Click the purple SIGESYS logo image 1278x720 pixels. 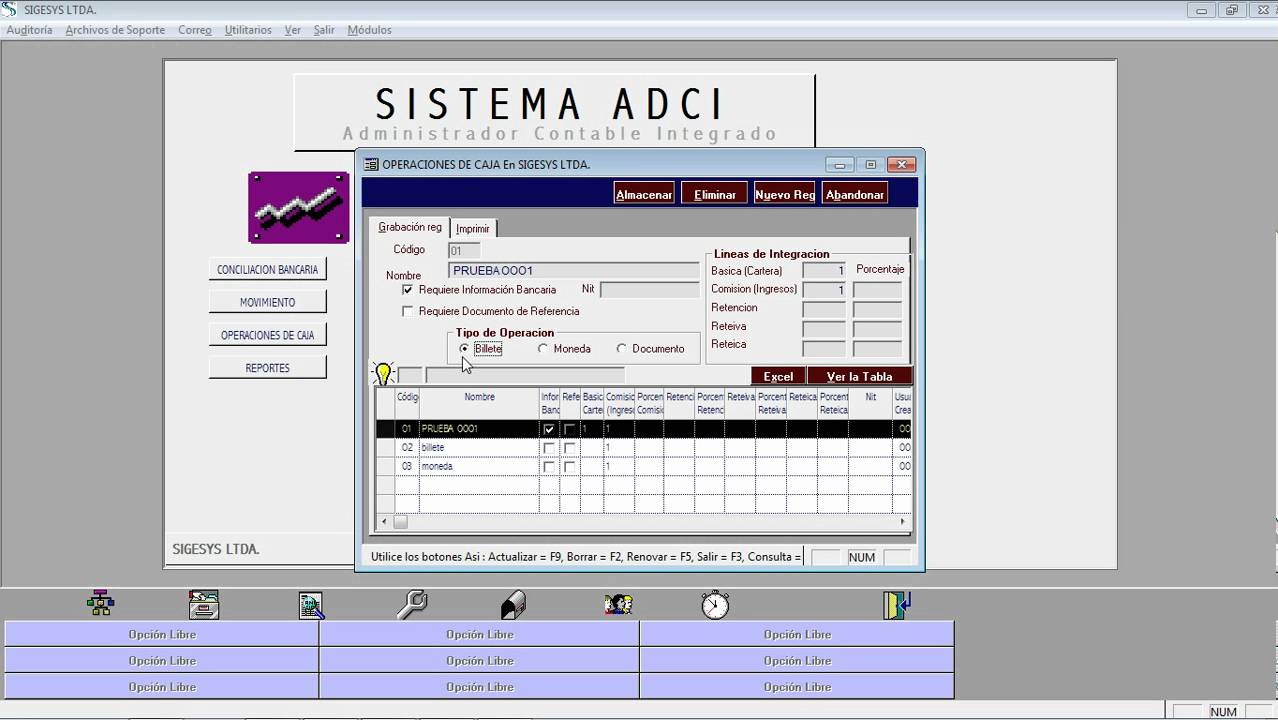pos(299,207)
